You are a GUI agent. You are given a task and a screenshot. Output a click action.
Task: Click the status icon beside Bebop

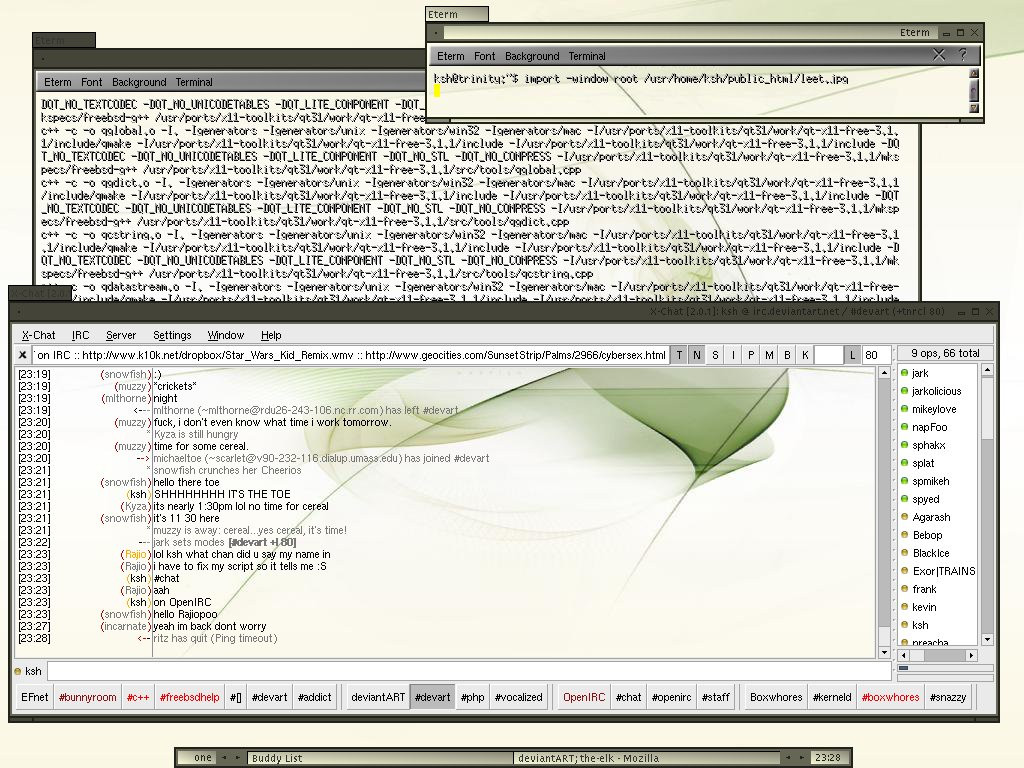(904, 535)
